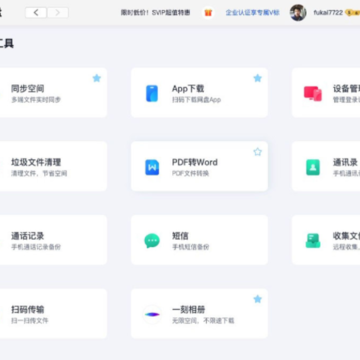The height and width of the screenshot is (360, 360).
Task: Click the 扫一扫传文件 description
Action: coord(30,321)
